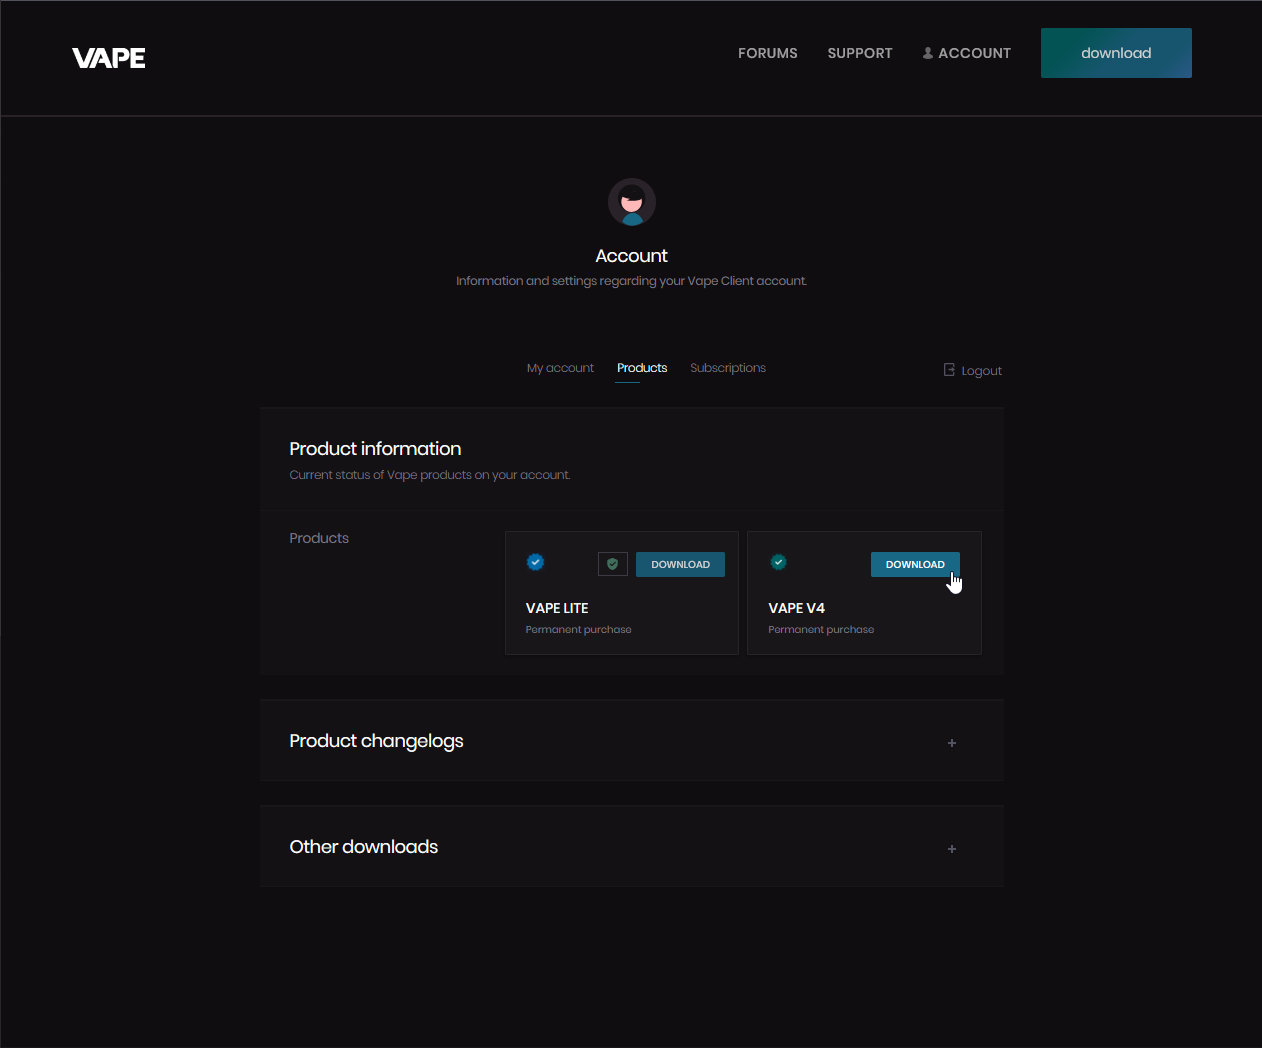Expand Product changelogs with the plus icon
This screenshot has height=1048, width=1262.
tap(952, 743)
